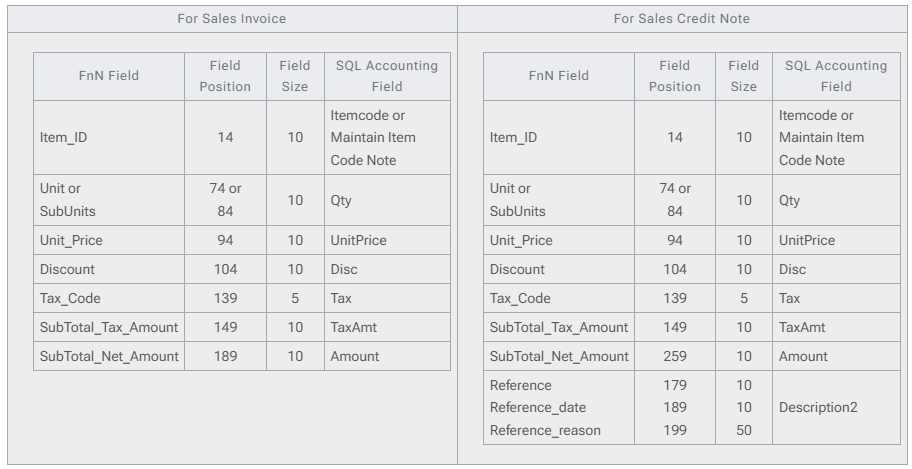Select Unit_Price cell in Sales Invoice table
Viewport: 912px width, 469px height.
pyautogui.click(x=71, y=241)
